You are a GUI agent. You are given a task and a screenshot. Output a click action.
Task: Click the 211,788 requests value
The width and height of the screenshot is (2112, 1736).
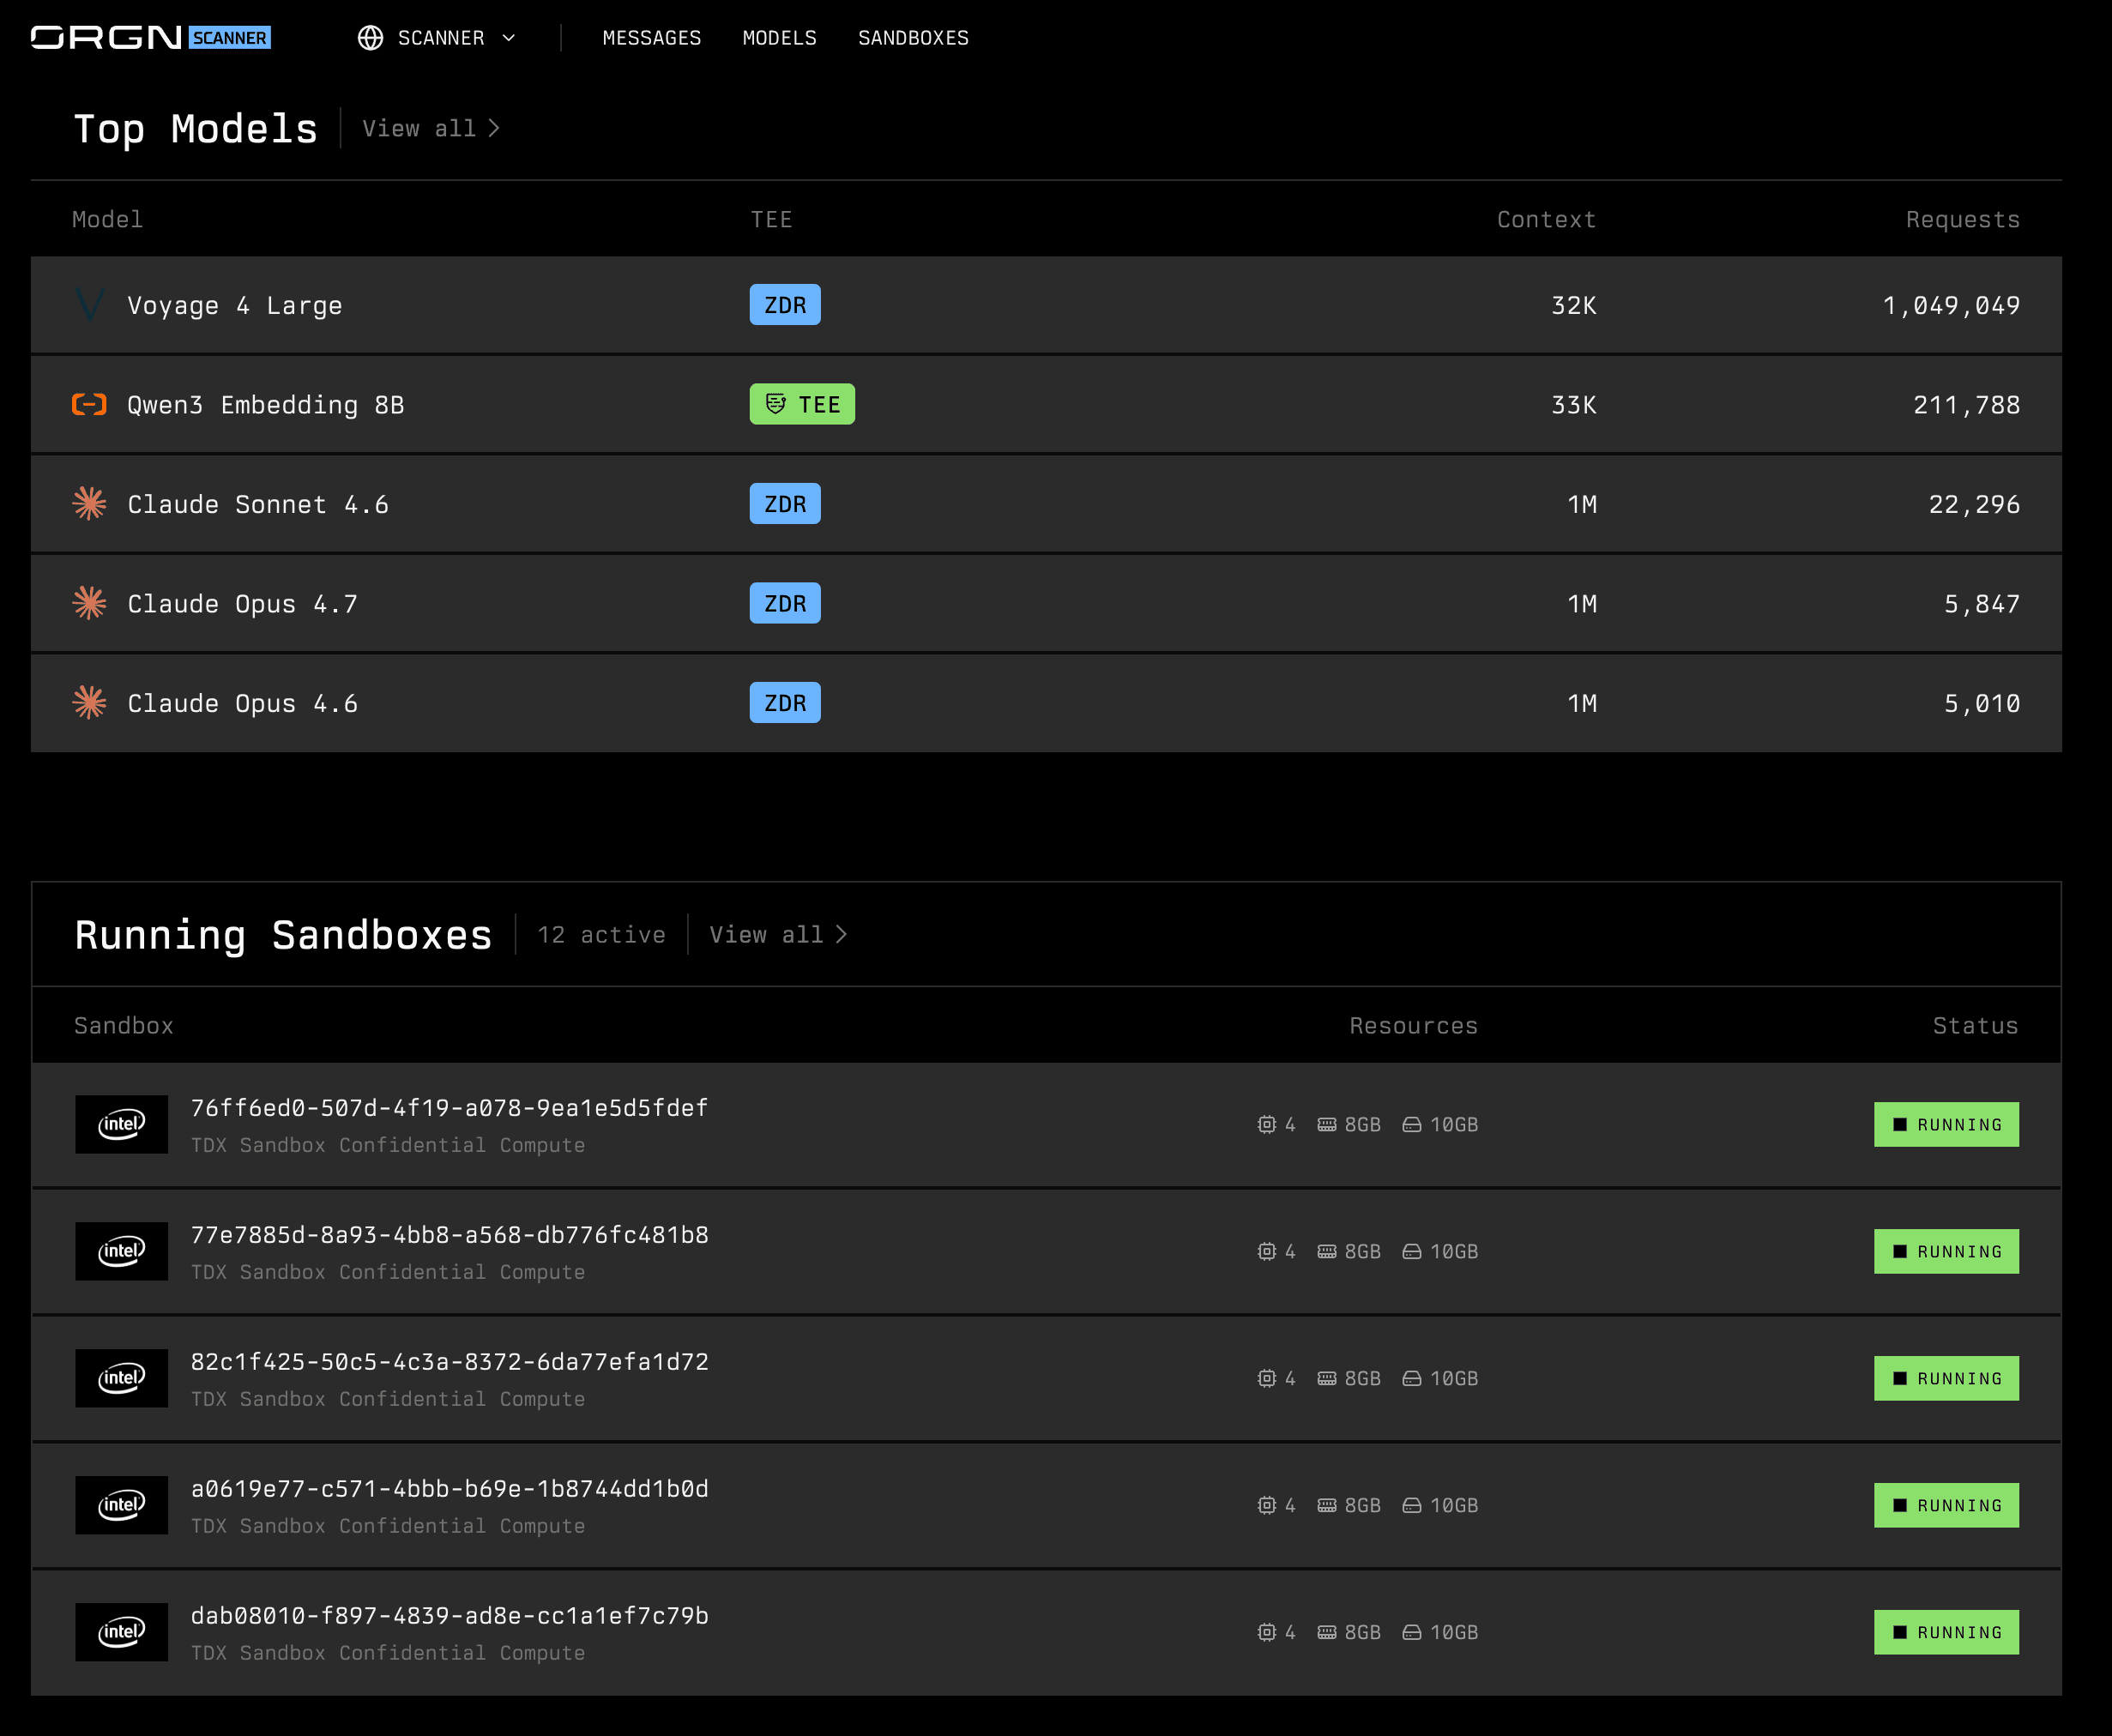1967,405
